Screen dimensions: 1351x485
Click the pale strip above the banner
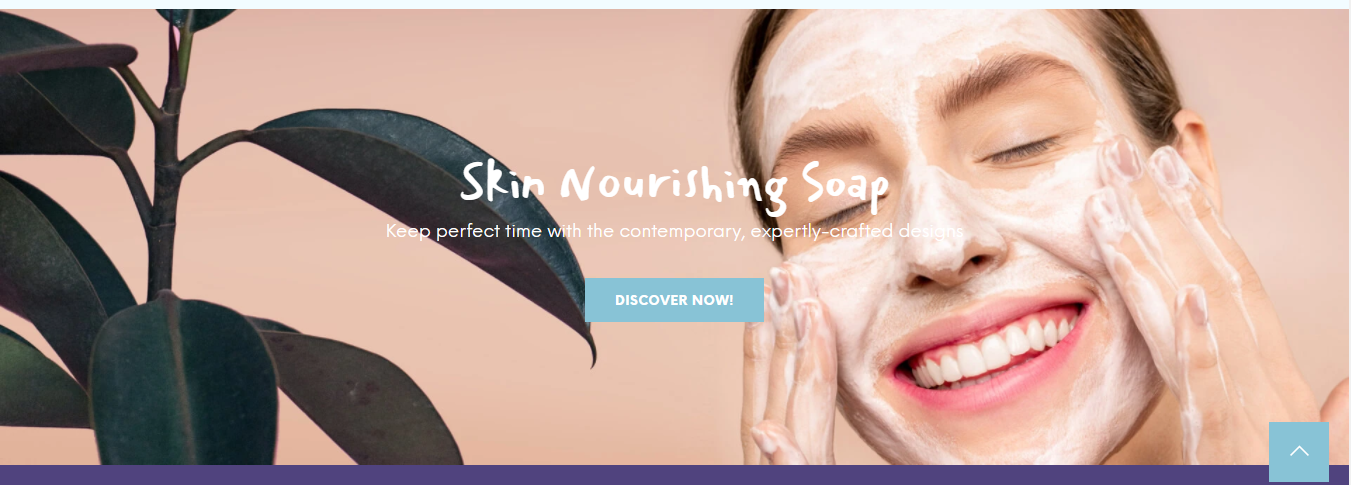pyautogui.click(x=675, y=4)
